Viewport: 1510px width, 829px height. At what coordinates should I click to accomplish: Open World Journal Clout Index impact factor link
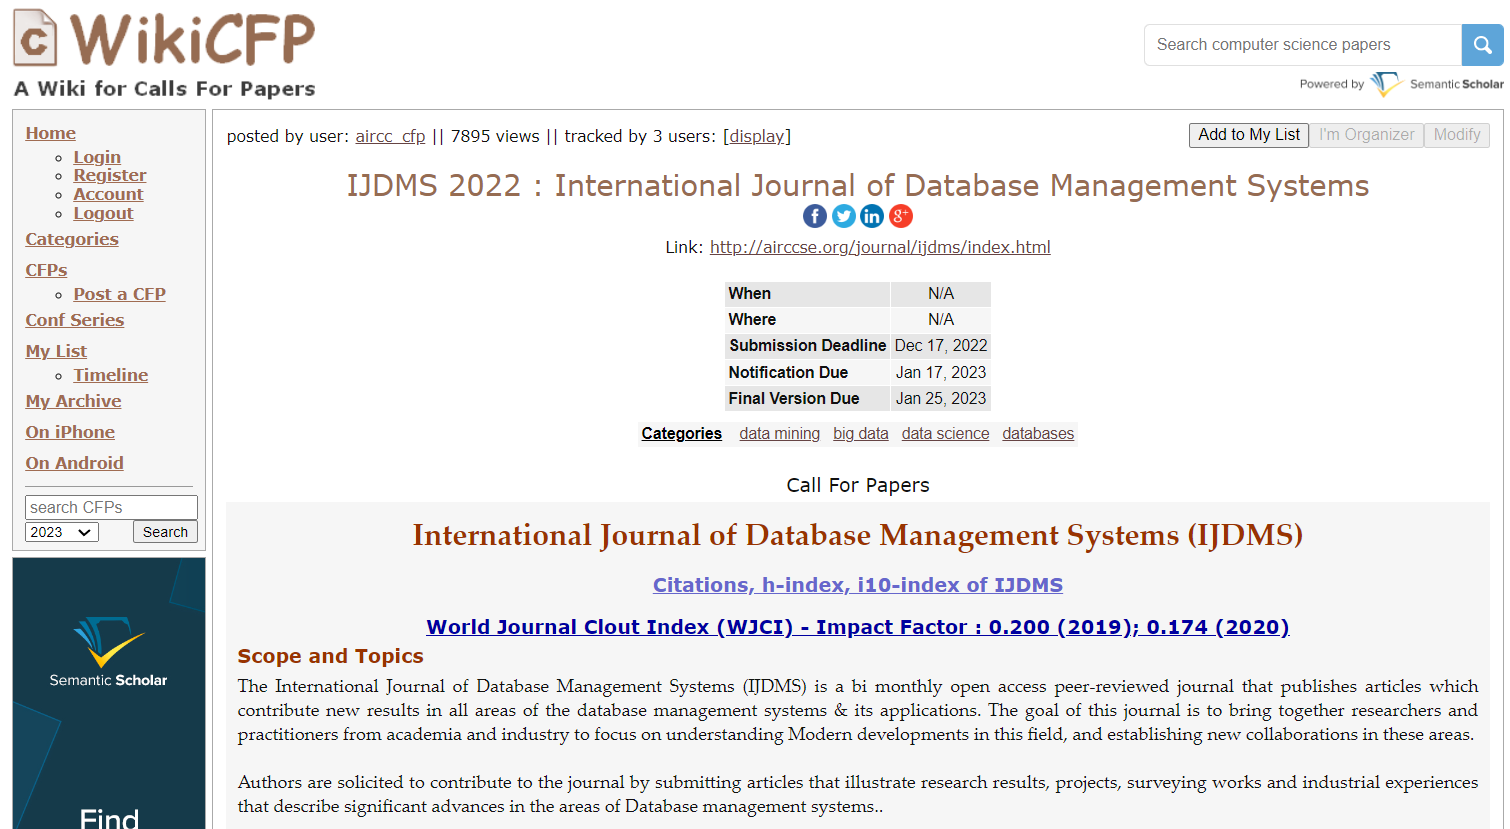click(x=858, y=627)
